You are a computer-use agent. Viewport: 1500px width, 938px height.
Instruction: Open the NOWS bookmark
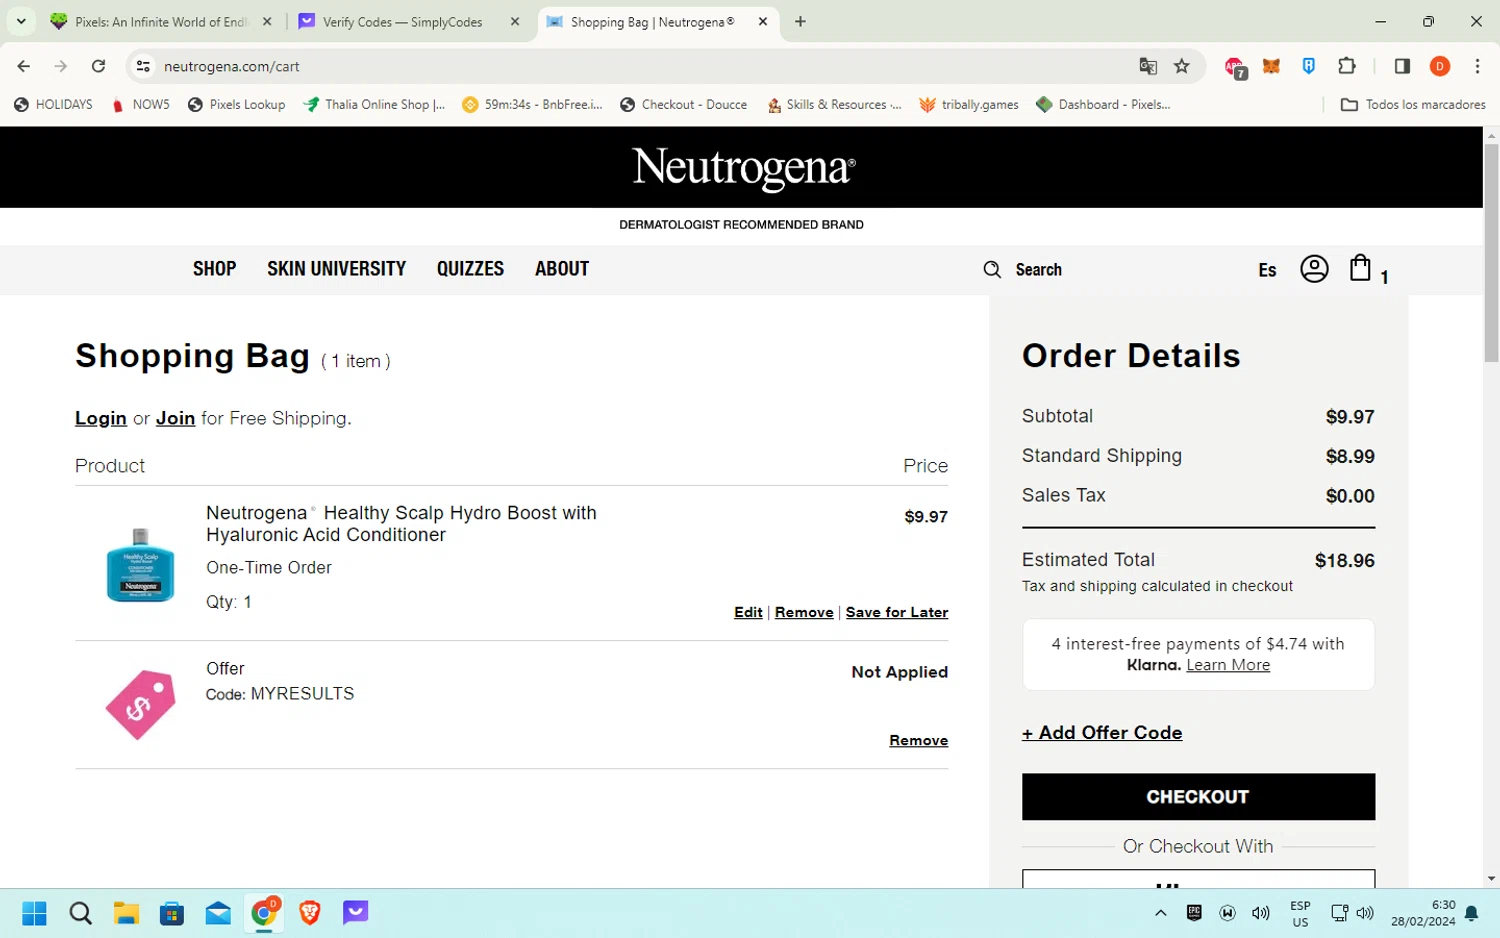141,104
